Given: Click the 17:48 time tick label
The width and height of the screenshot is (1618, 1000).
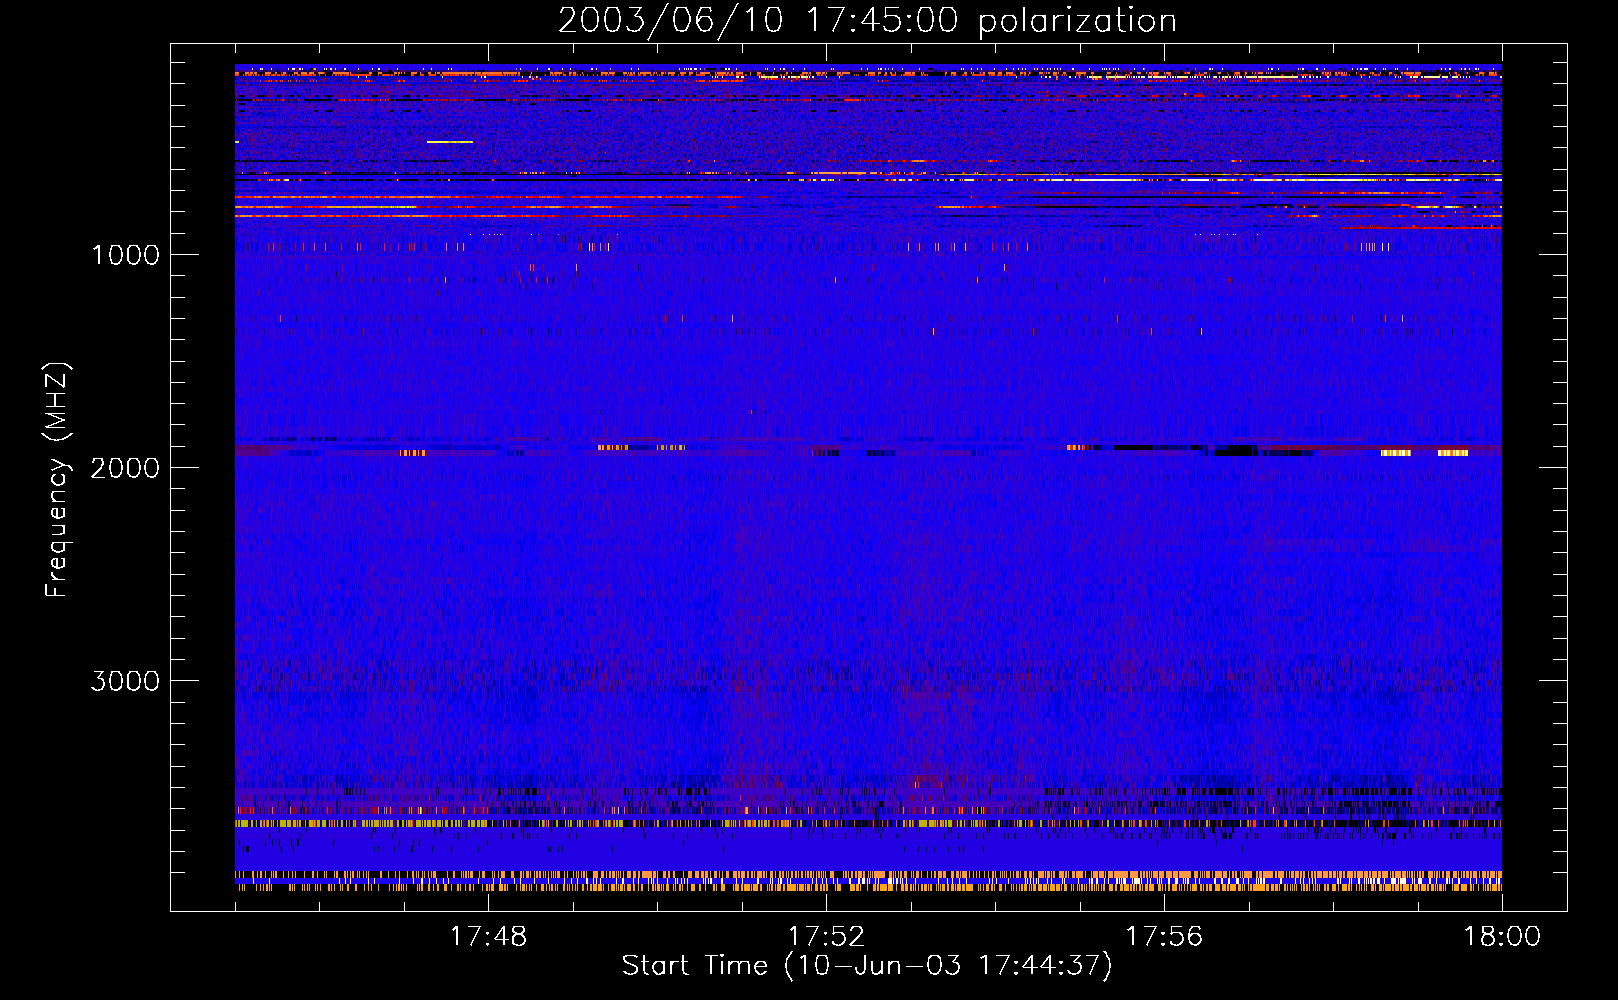Looking at the screenshot, I should tap(488, 936).
